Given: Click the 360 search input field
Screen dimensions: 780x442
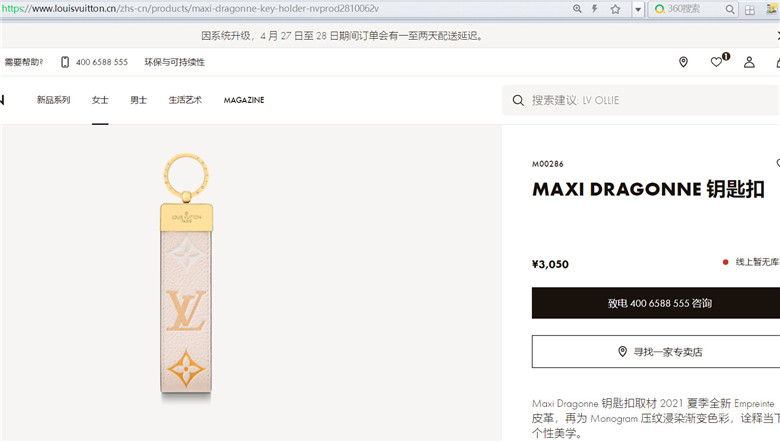Looking at the screenshot, I should click(x=686, y=9).
